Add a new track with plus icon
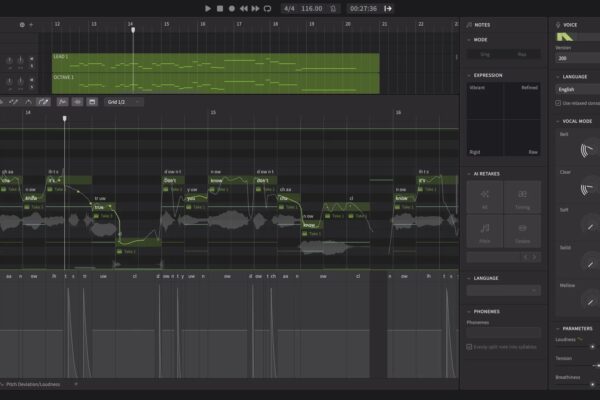The width and height of the screenshot is (600, 400). 31,25
